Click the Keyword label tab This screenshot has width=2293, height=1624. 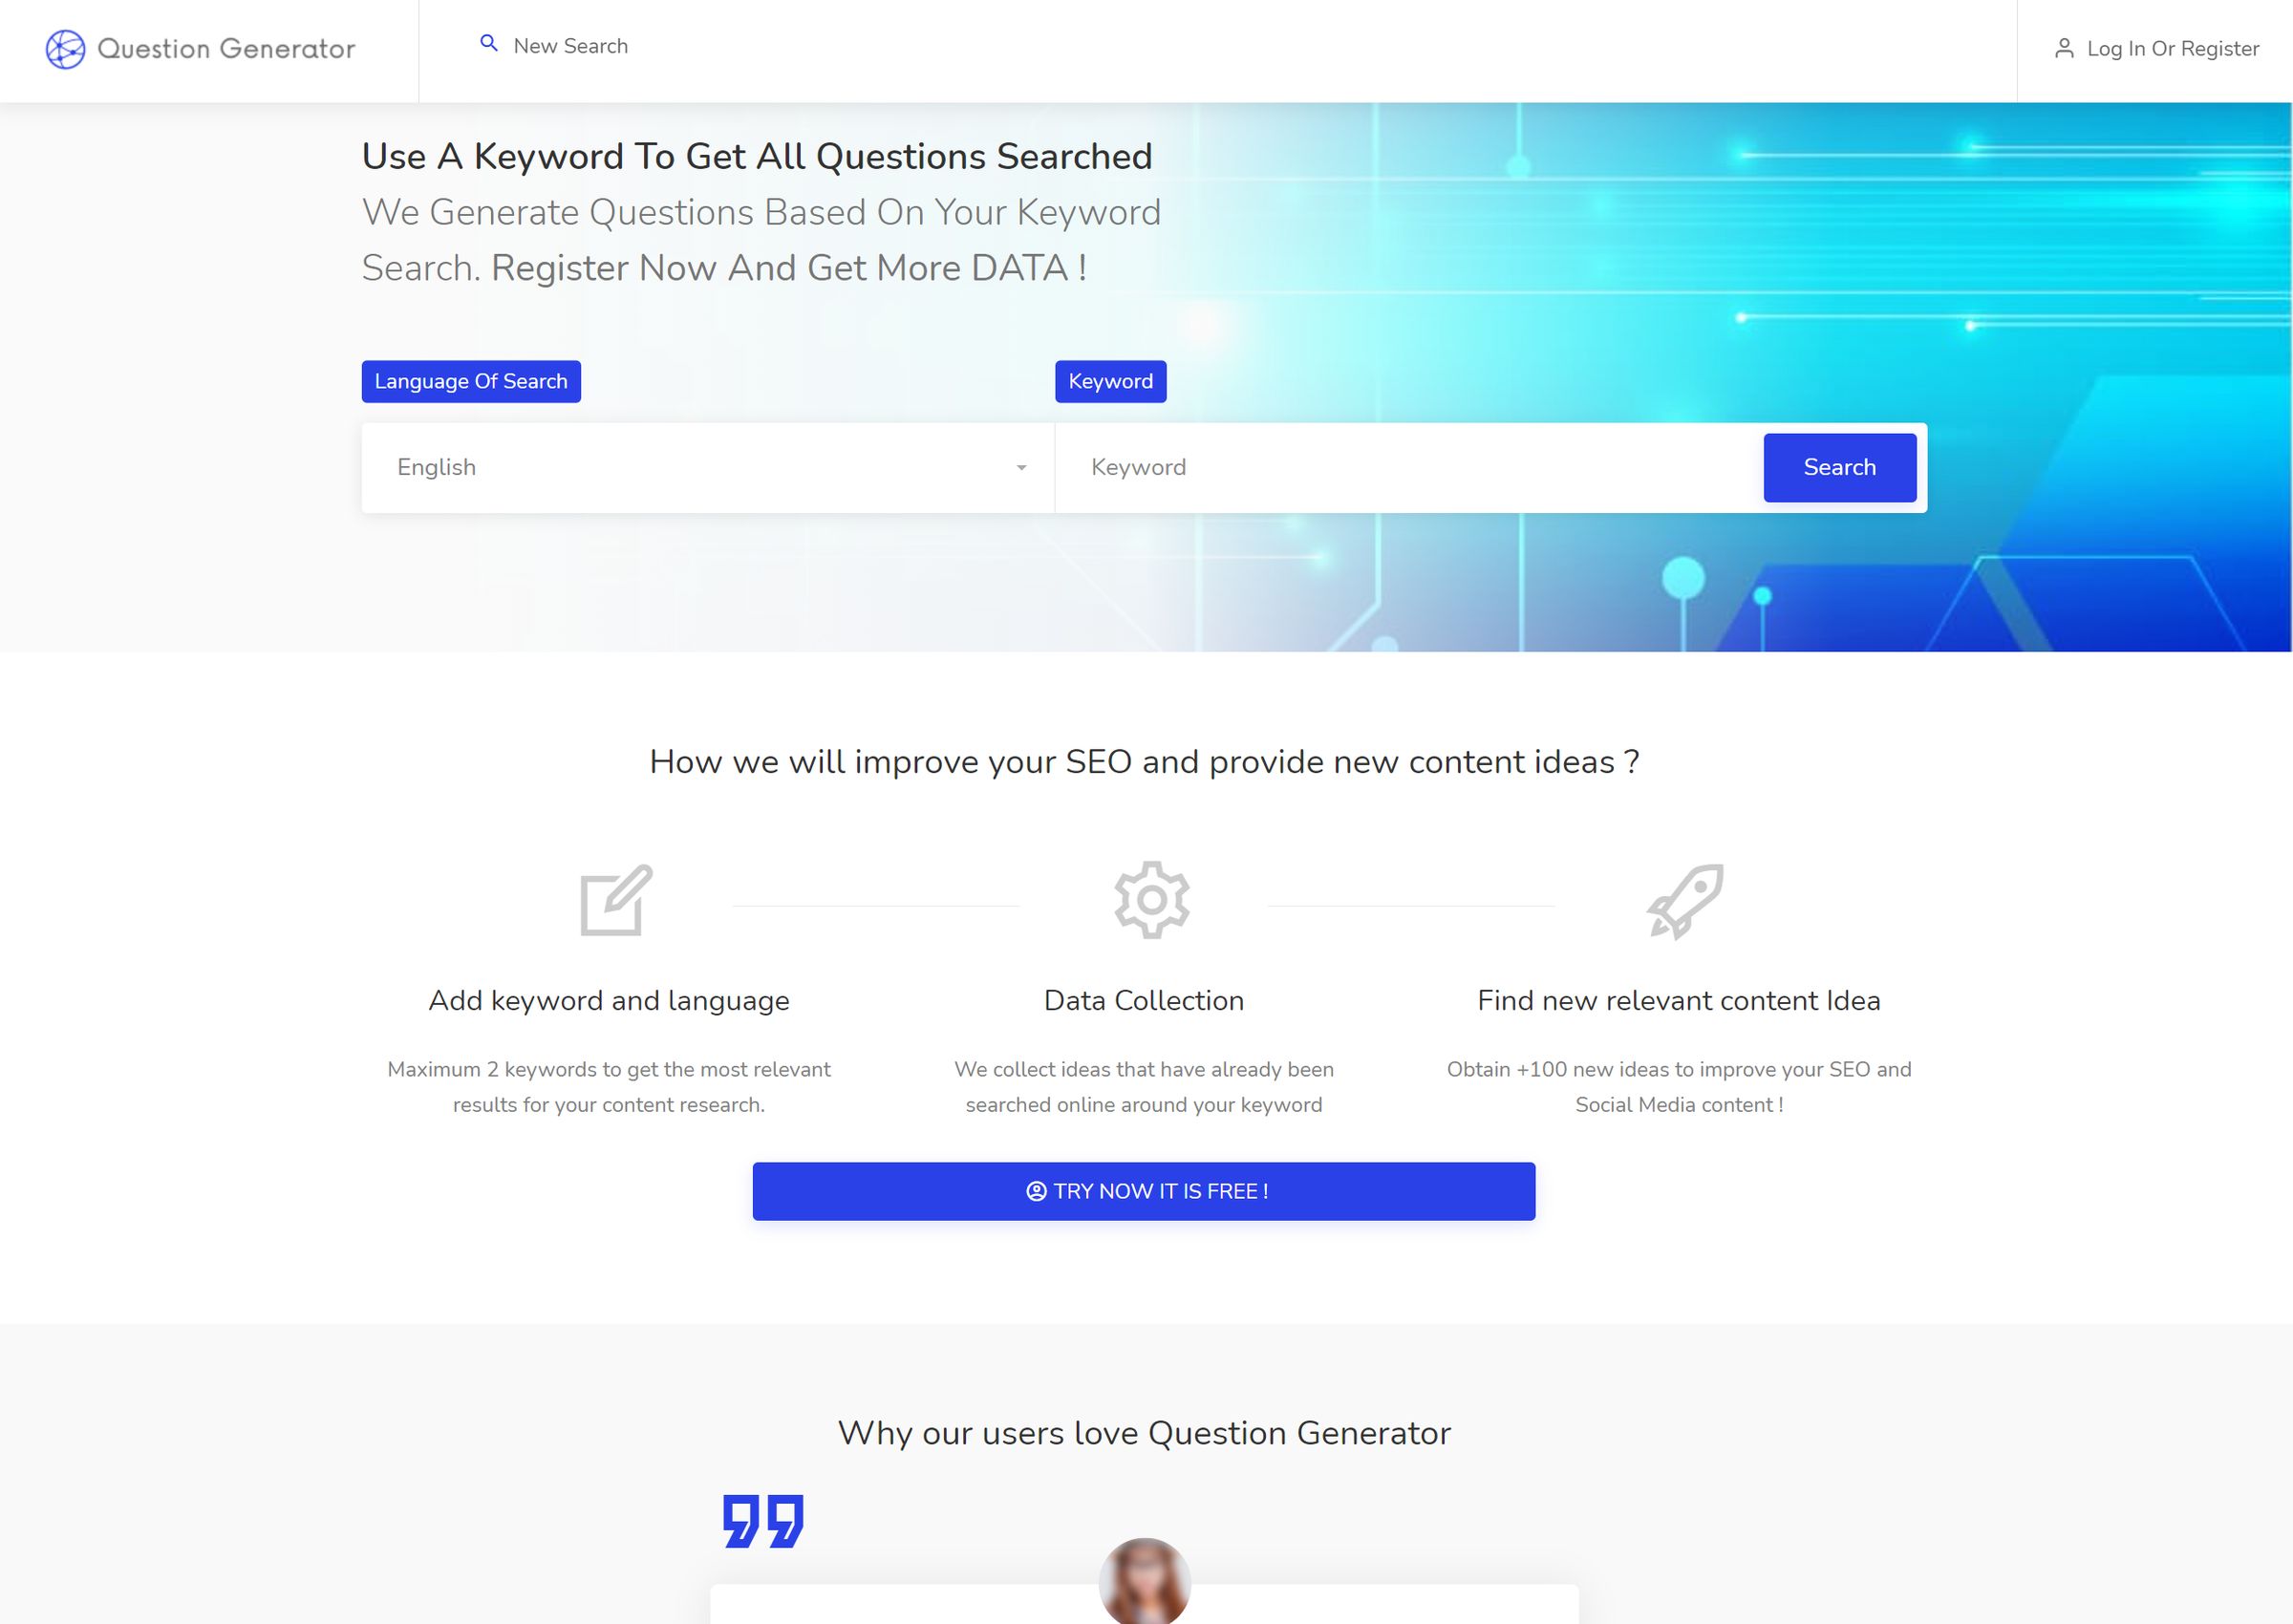point(1110,381)
